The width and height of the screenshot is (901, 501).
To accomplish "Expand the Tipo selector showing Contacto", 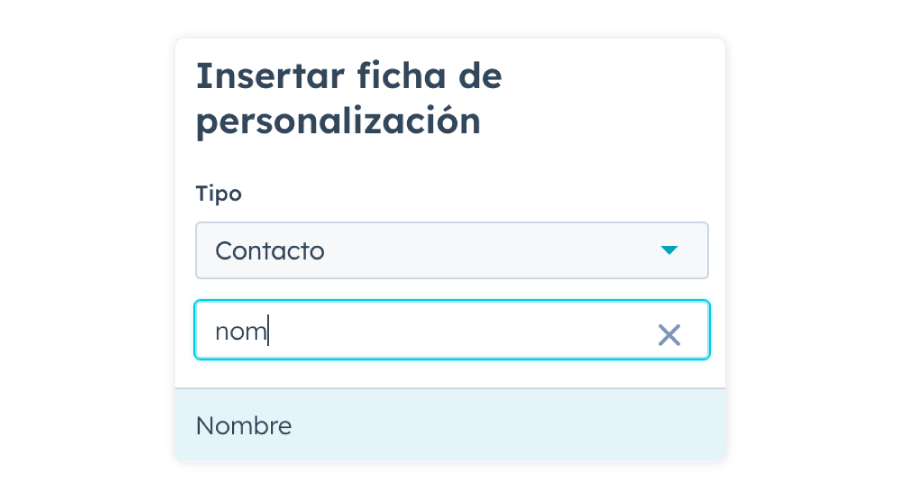I will [451, 250].
